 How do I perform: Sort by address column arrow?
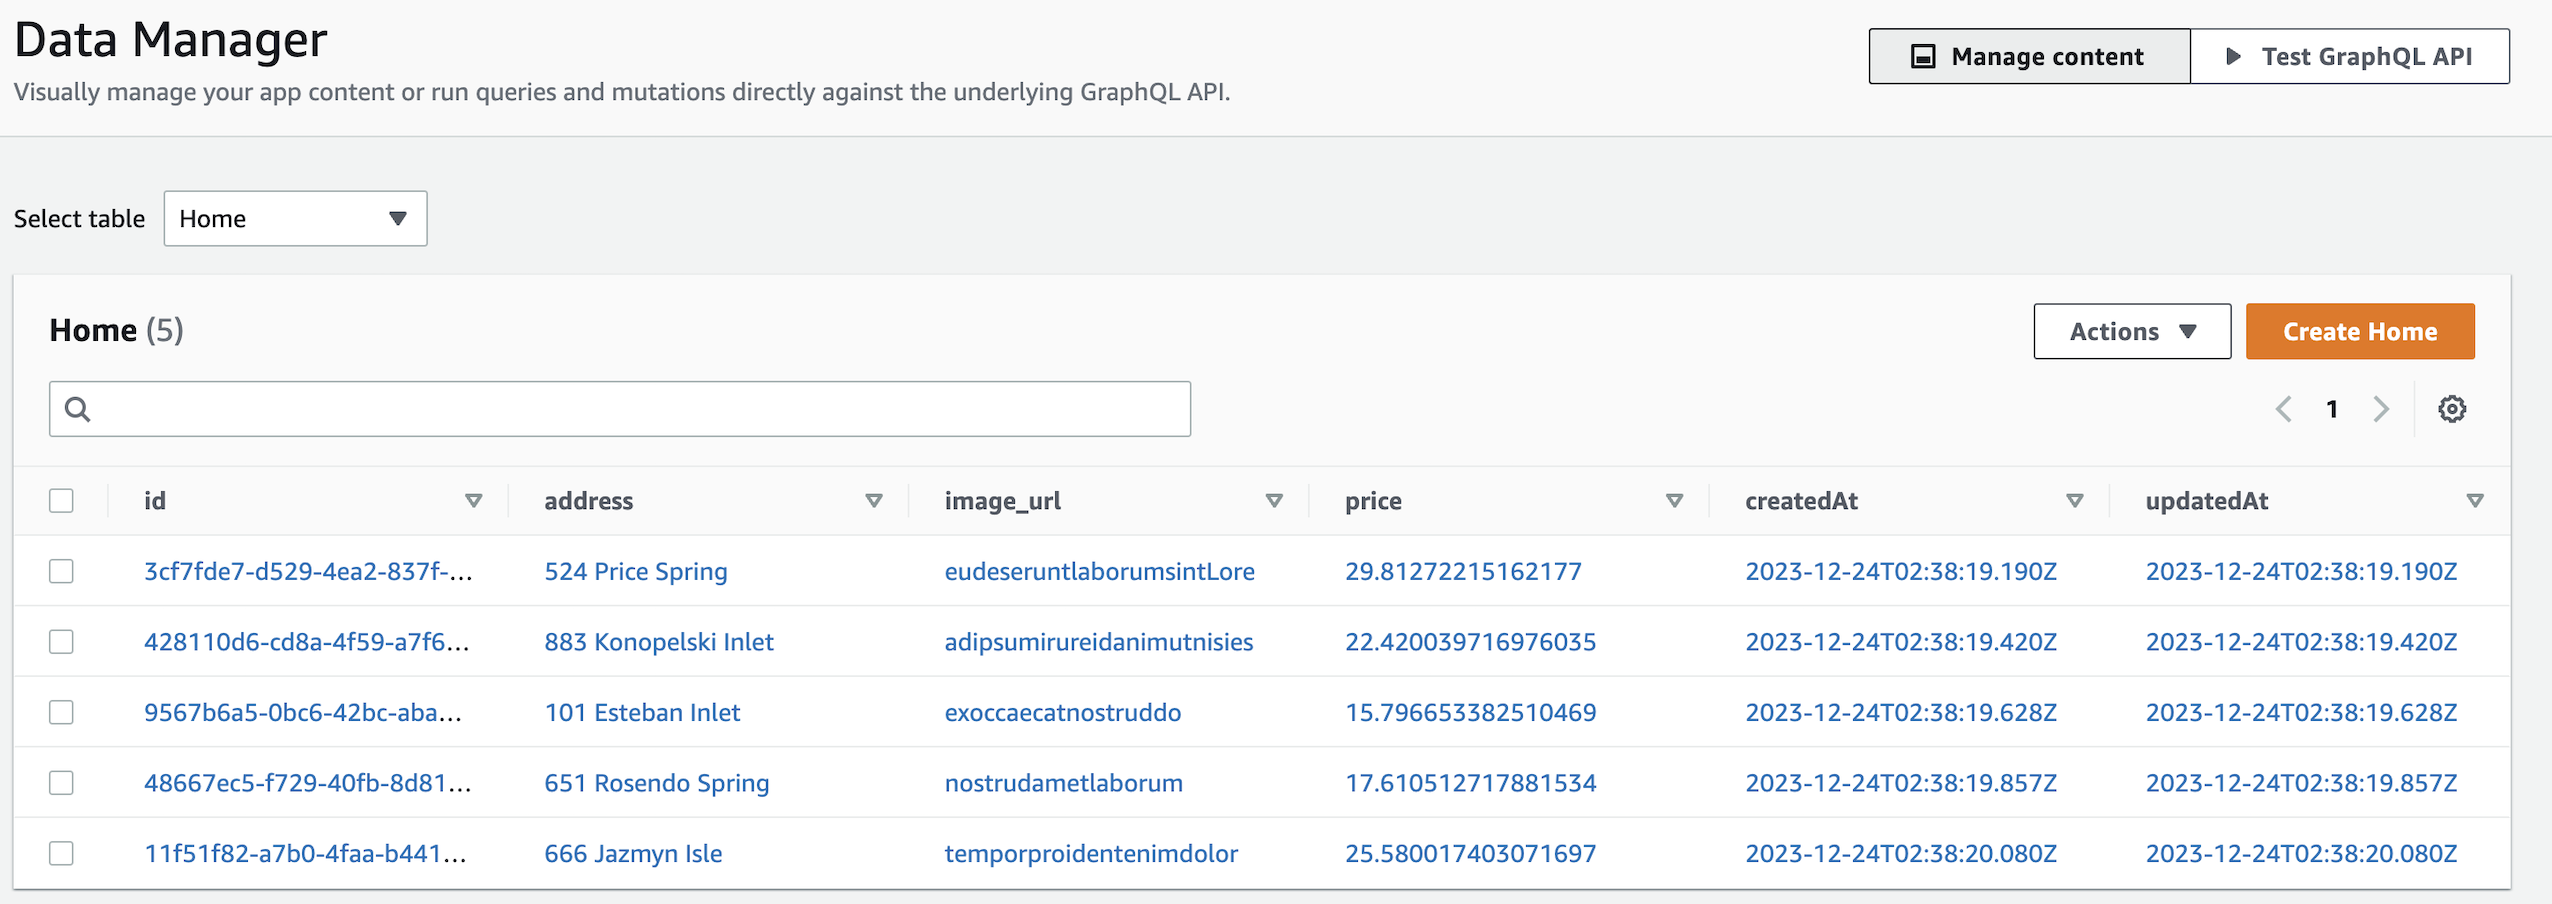874,501
